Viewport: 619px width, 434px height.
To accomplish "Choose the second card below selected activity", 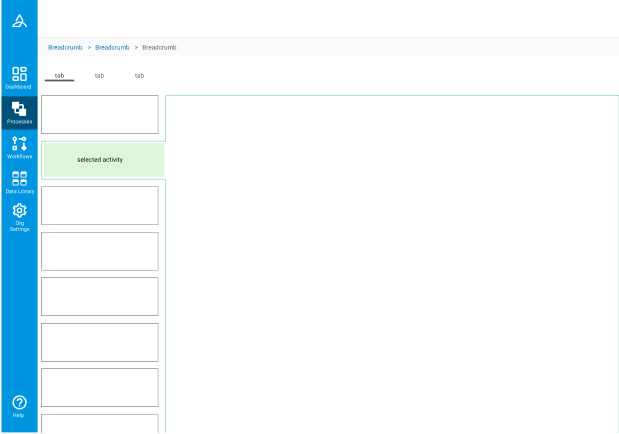I will pos(99,251).
